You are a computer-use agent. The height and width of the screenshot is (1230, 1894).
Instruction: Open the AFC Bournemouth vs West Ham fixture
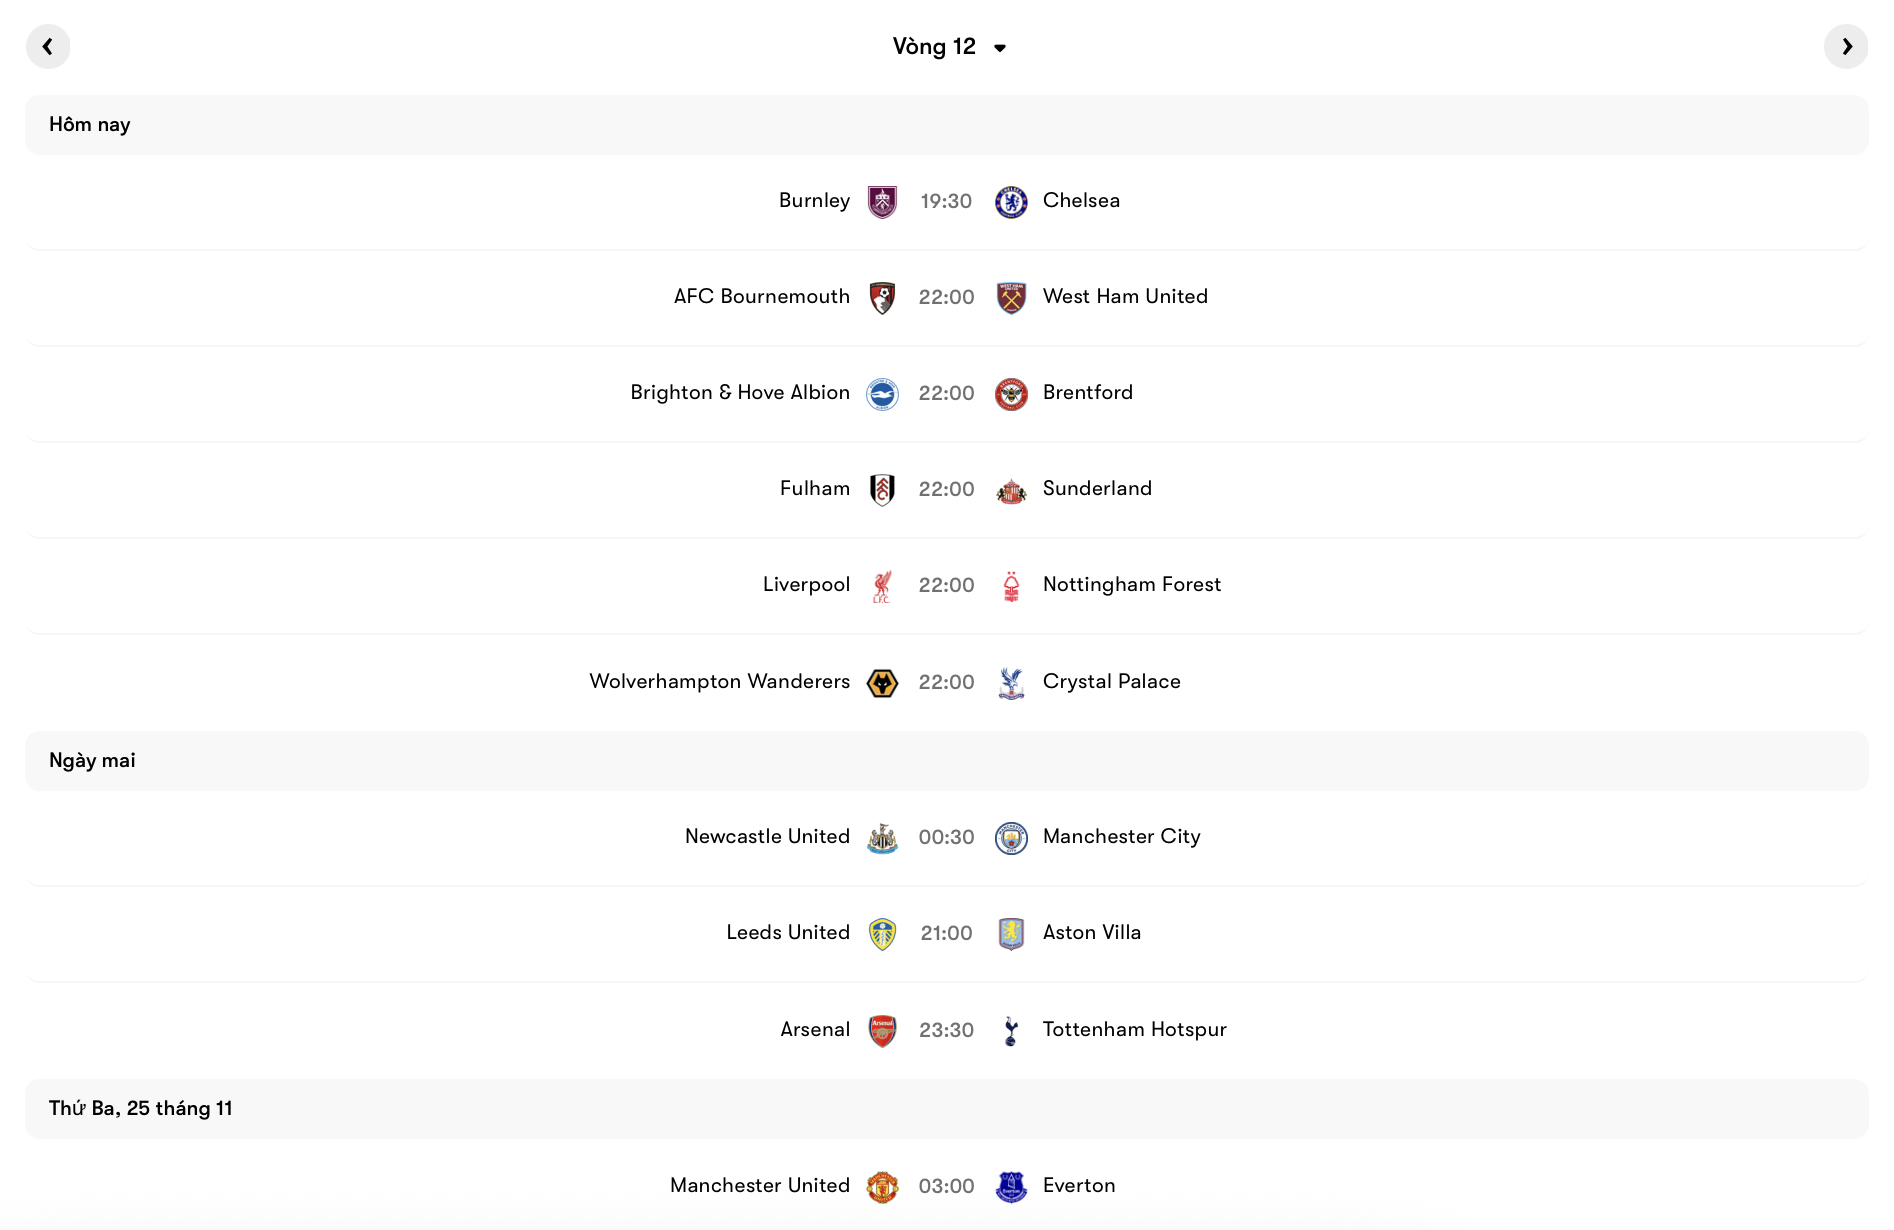tap(947, 296)
